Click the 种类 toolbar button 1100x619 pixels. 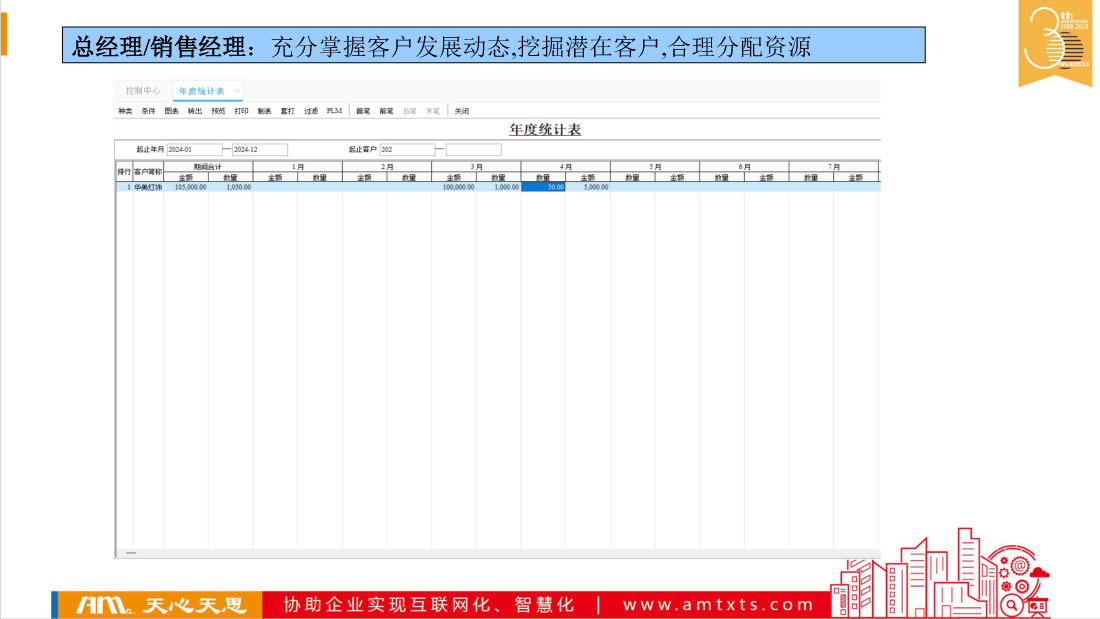125,111
